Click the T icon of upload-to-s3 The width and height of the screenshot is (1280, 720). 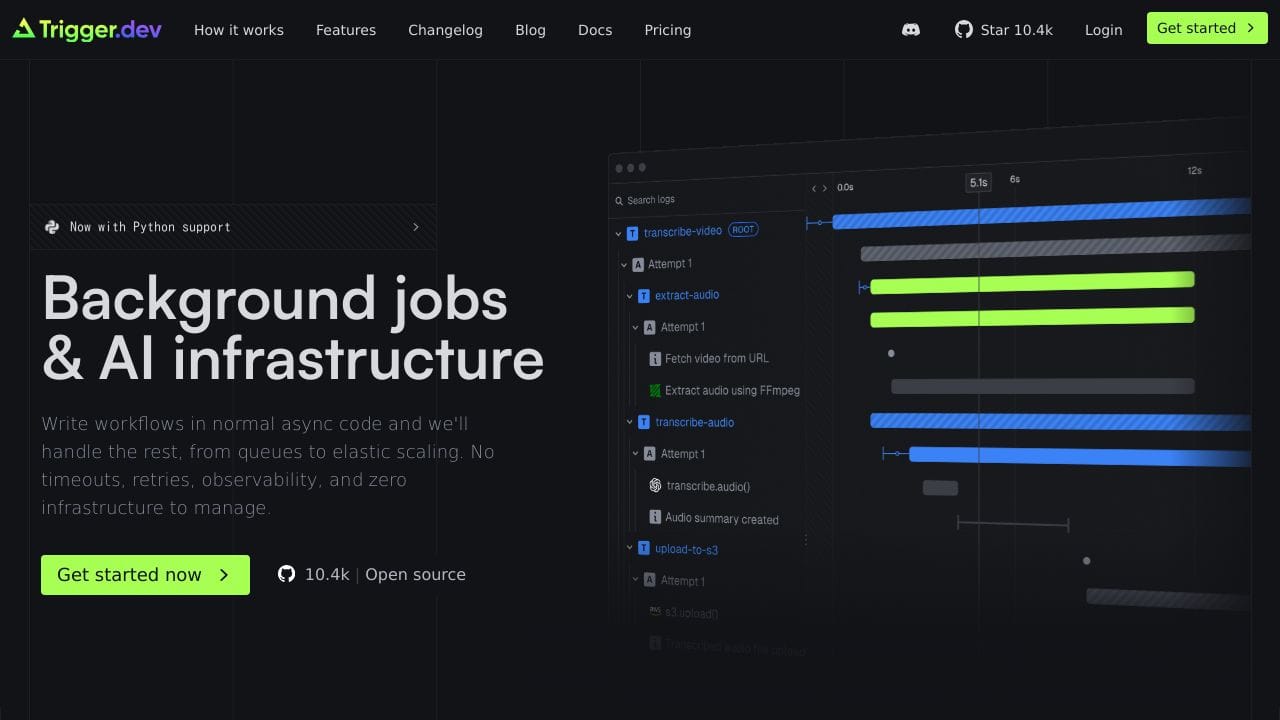[x=644, y=548]
